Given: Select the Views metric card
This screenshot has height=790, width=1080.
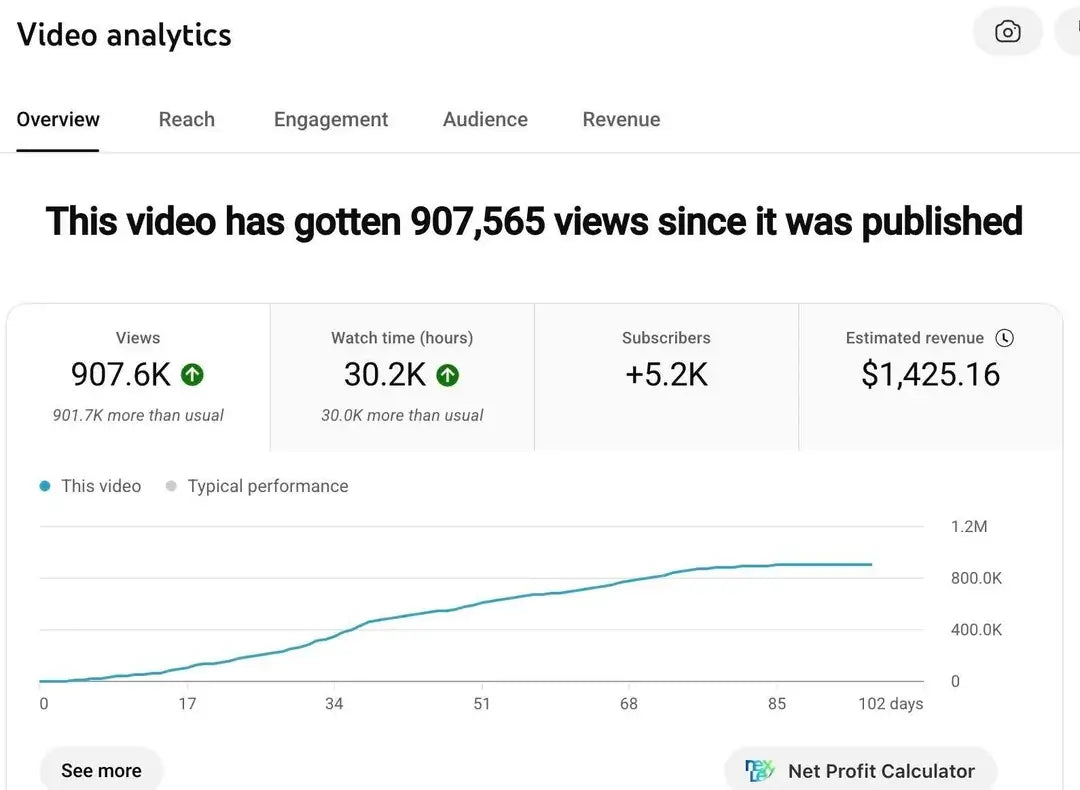Looking at the screenshot, I should pyautogui.click(x=138, y=377).
